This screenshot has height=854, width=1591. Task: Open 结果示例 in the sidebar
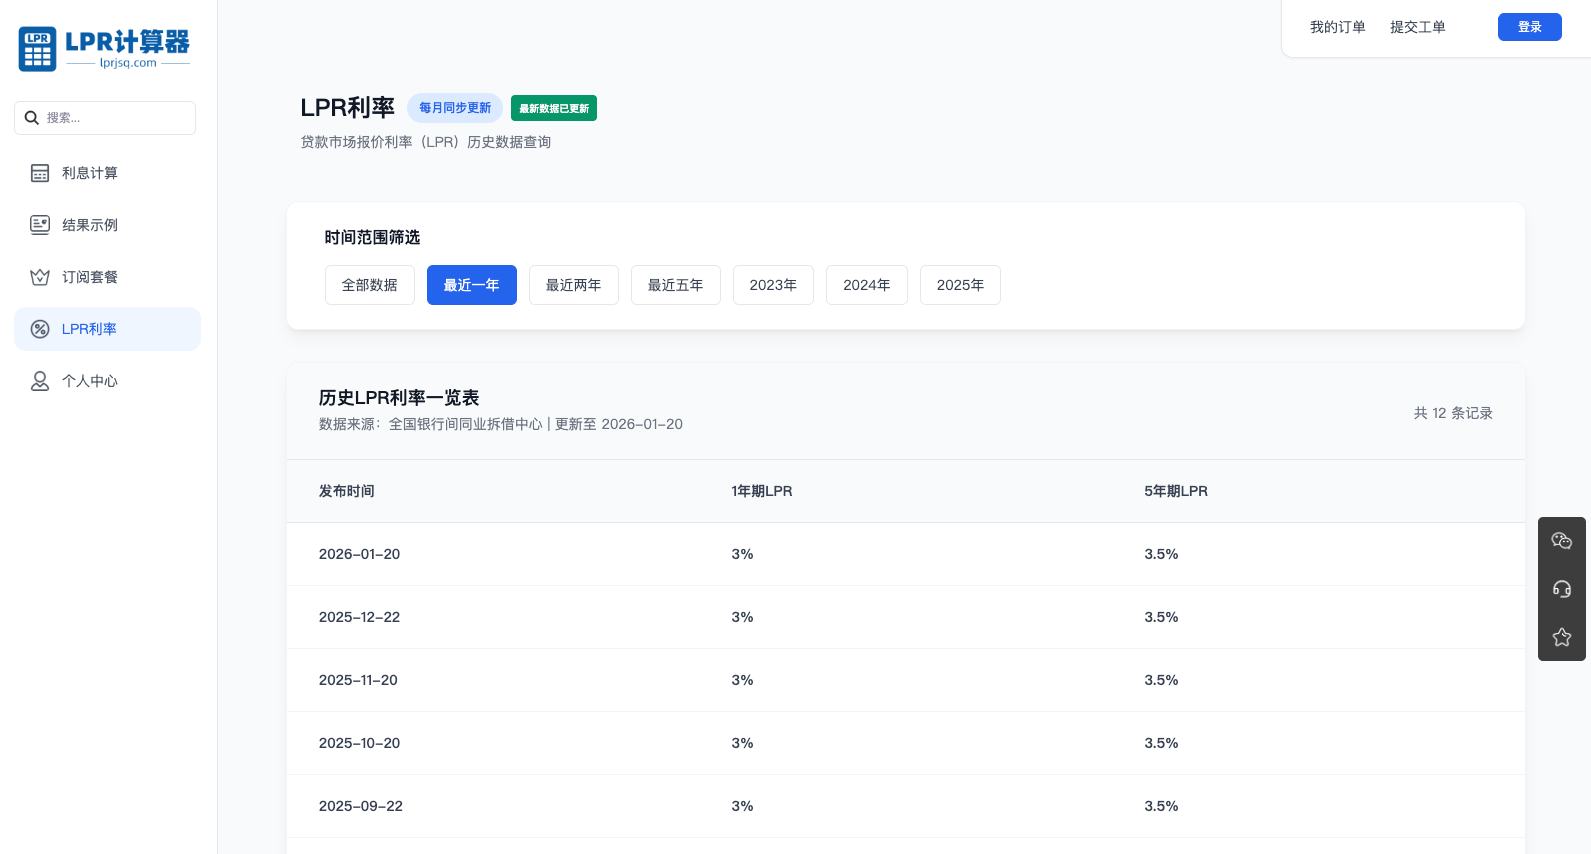(x=90, y=225)
